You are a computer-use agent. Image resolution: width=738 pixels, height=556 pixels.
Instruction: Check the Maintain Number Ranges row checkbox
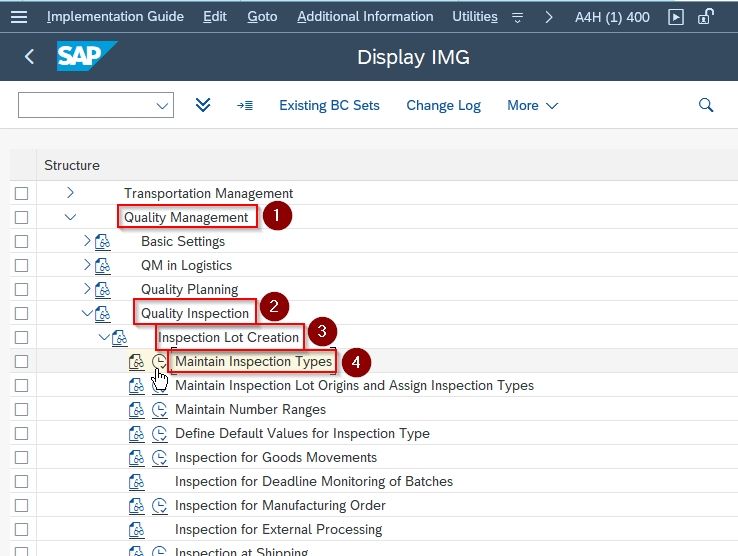tap(21, 410)
